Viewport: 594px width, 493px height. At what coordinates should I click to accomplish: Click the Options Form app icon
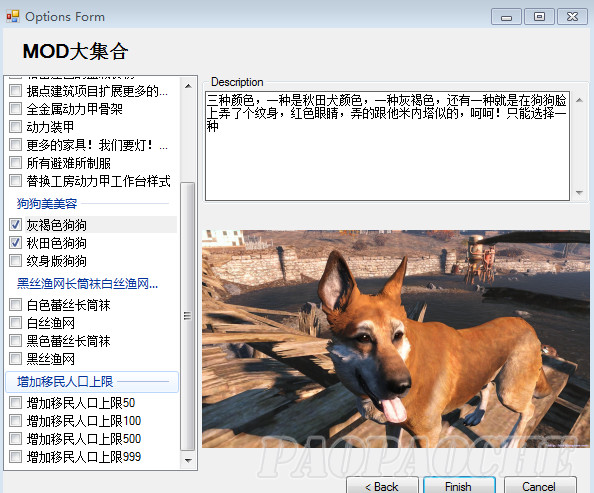tap(13, 16)
